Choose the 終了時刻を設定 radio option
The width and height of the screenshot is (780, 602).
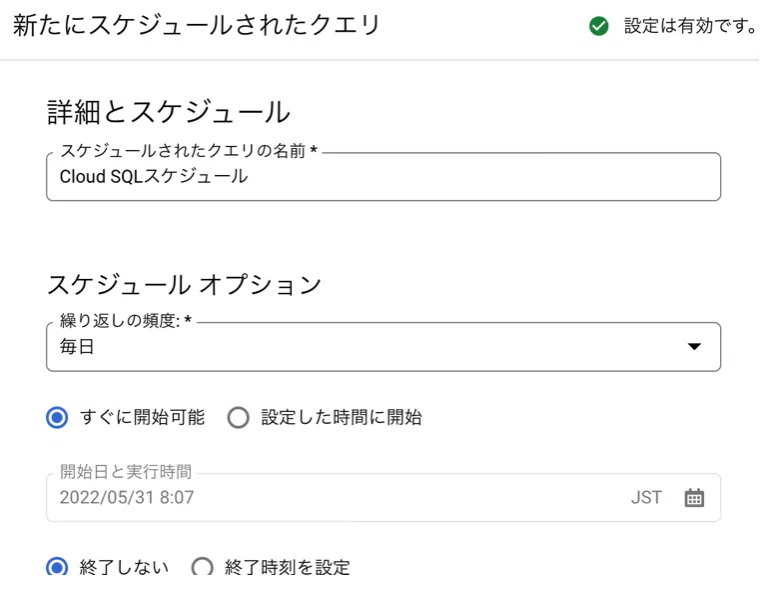click(x=202, y=567)
